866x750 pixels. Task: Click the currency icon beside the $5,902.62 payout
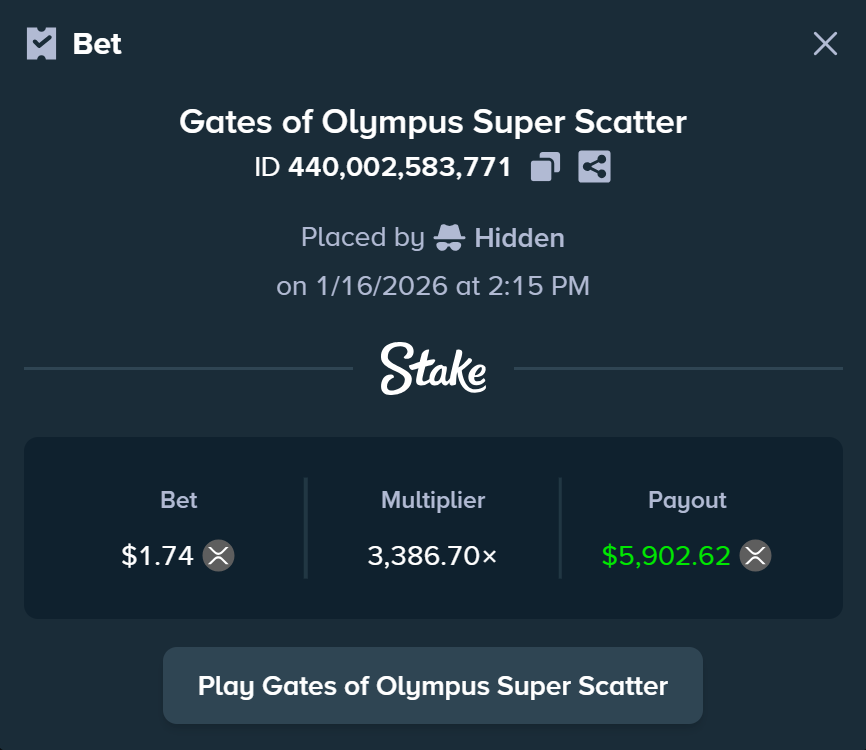(x=755, y=555)
